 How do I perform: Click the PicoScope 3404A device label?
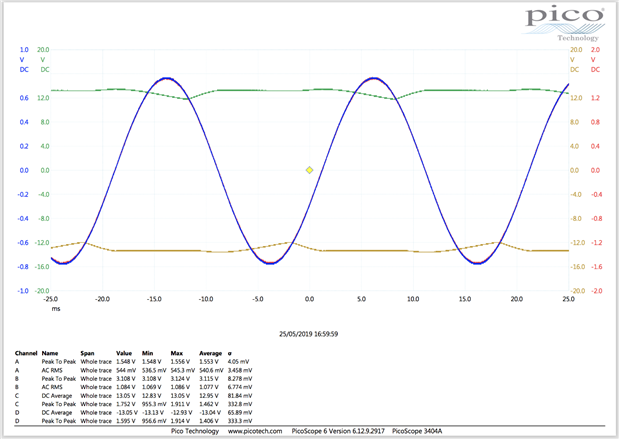click(419, 432)
